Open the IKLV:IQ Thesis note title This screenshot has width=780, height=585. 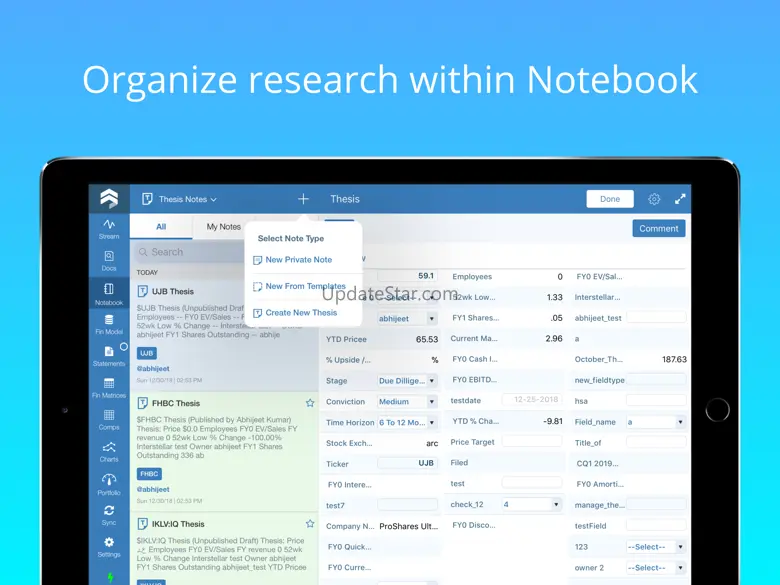[x=178, y=524]
